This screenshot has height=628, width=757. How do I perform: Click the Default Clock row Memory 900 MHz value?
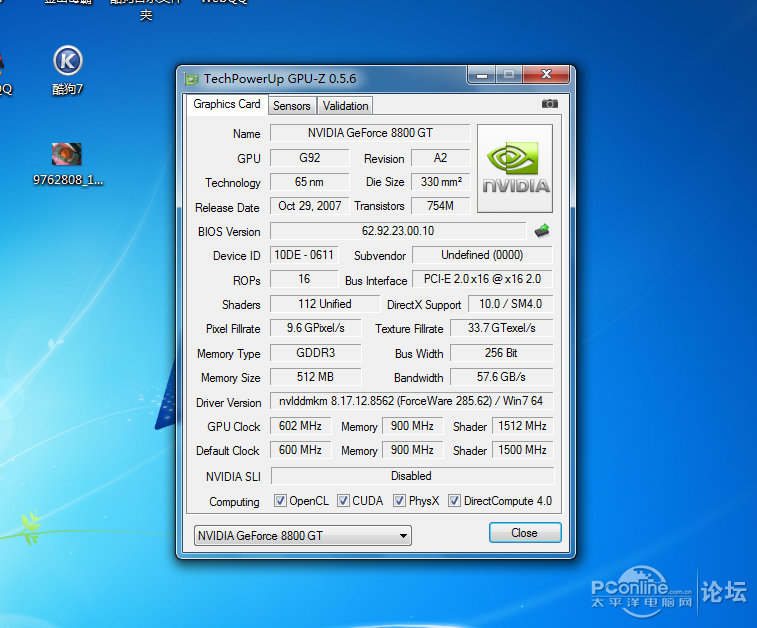click(412, 450)
